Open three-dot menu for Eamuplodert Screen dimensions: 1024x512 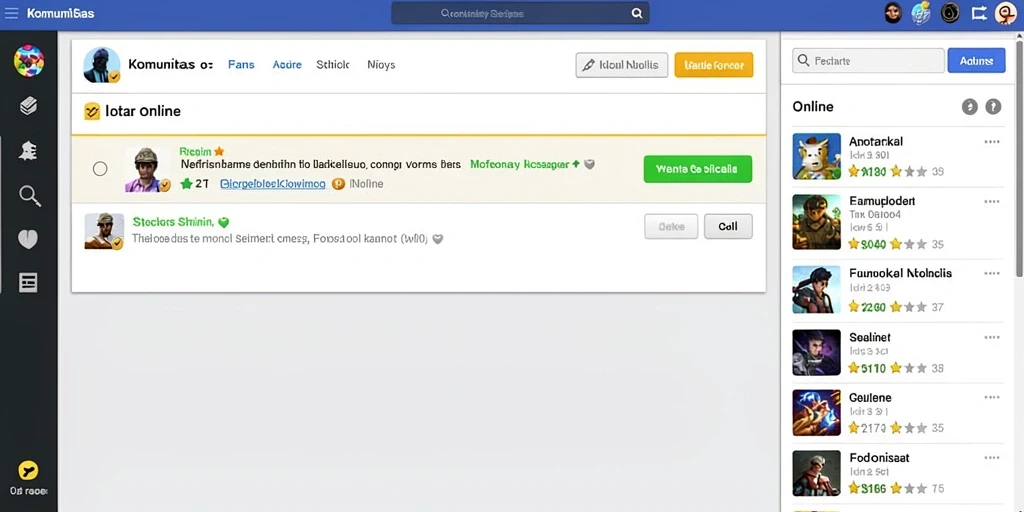(x=991, y=202)
